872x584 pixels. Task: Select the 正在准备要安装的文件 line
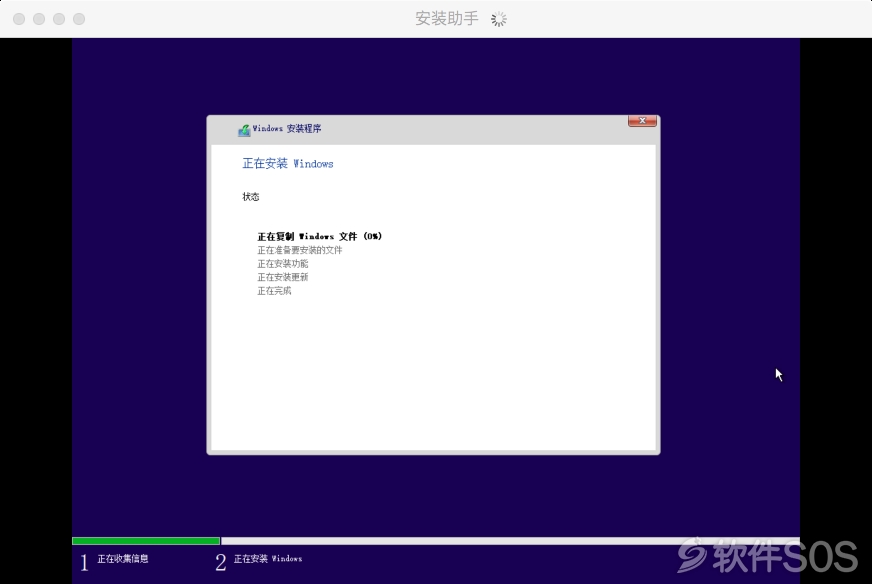(300, 250)
